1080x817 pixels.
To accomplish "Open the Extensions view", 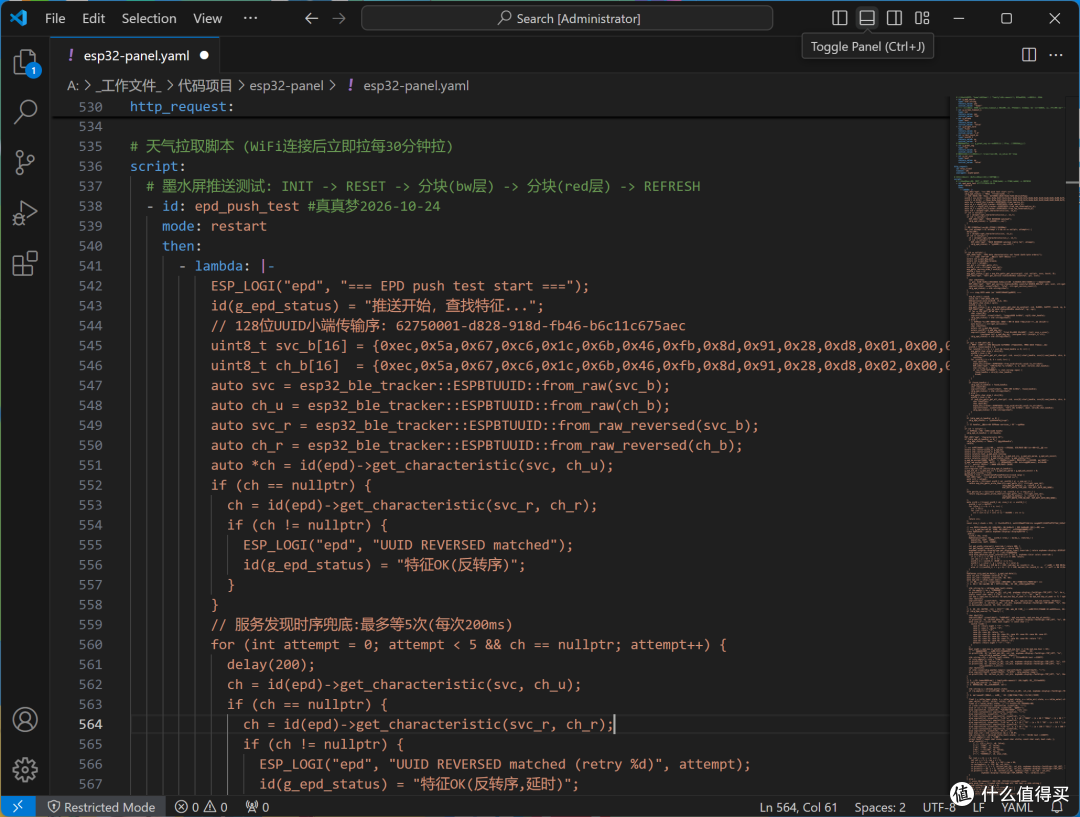I will point(25,263).
